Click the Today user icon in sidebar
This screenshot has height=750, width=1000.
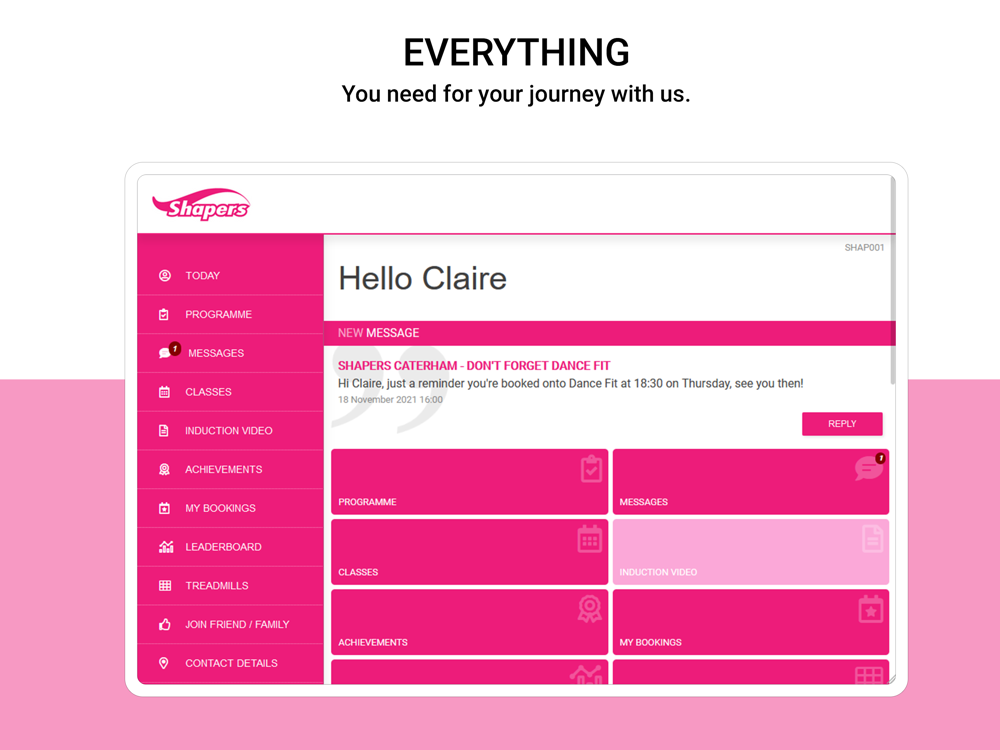(165, 276)
